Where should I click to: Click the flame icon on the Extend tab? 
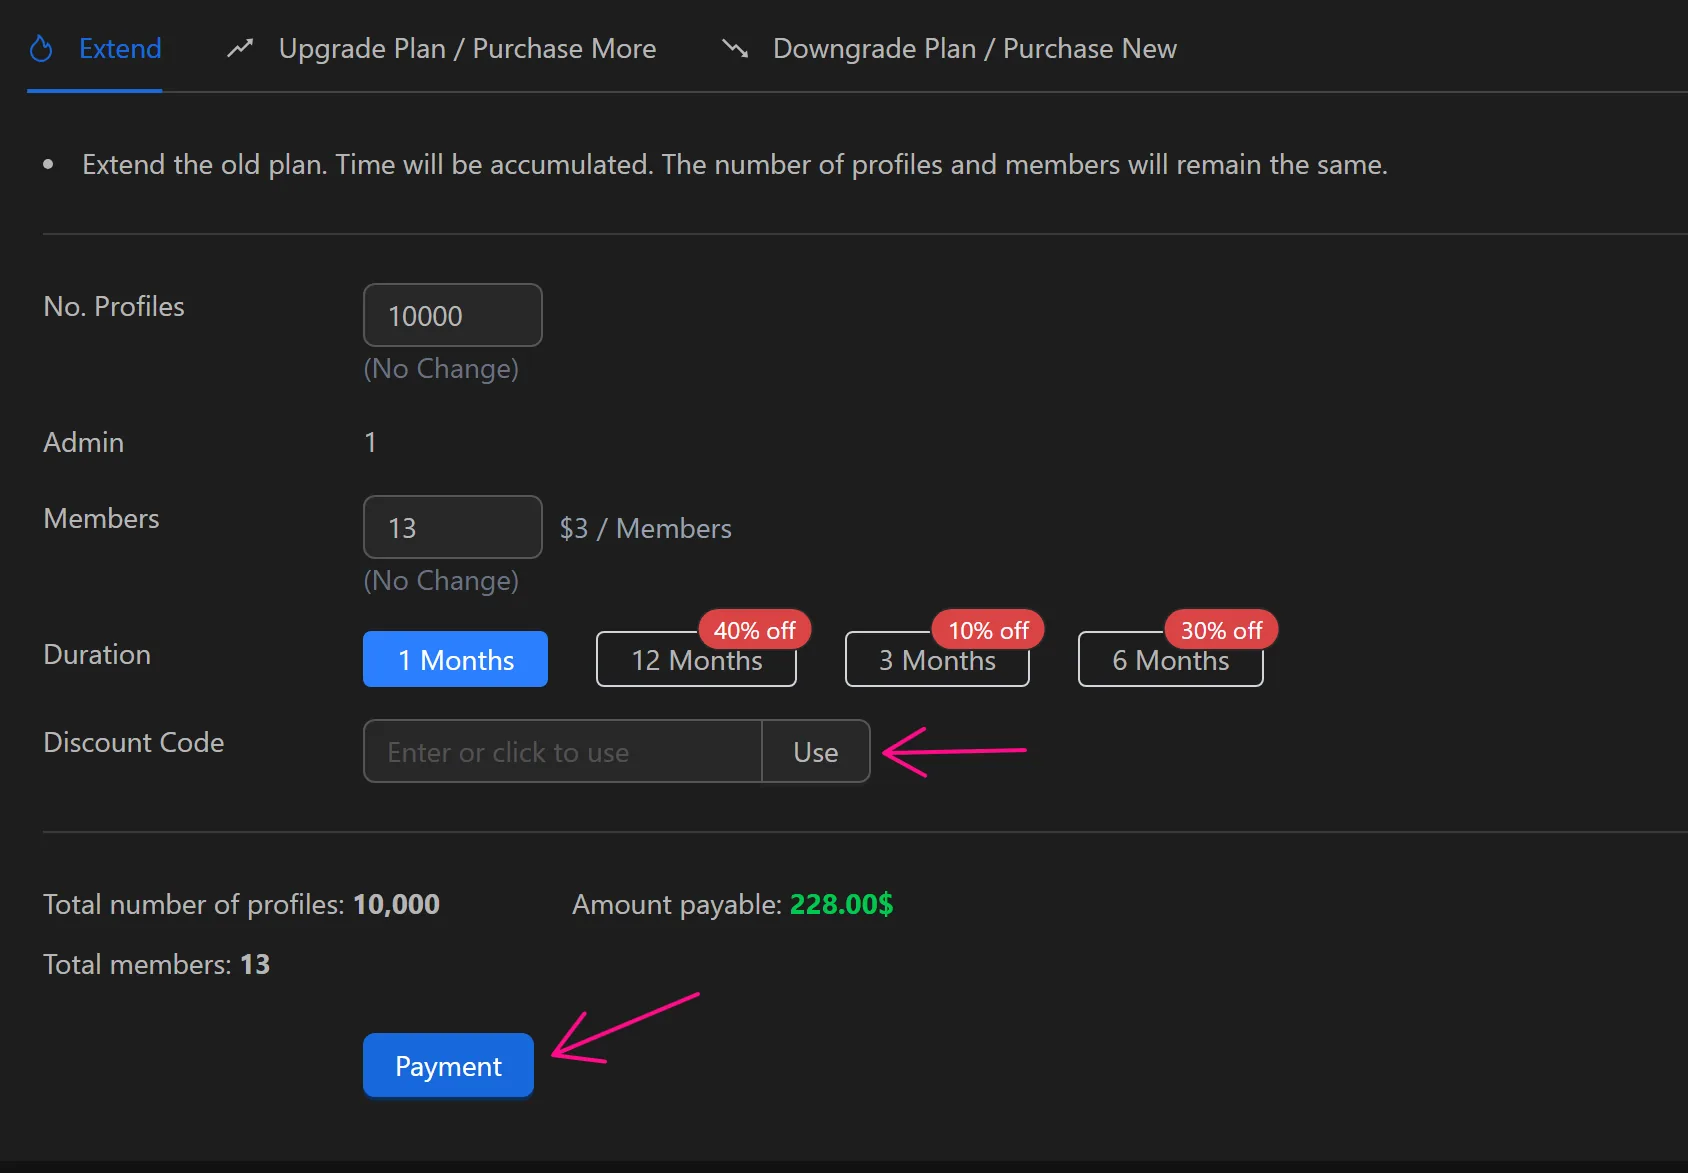[x=41, y=47]
